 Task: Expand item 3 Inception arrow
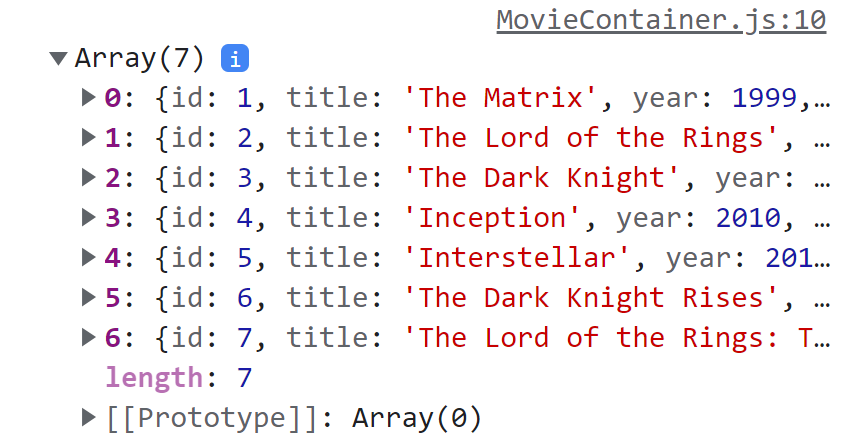point(88,217)
